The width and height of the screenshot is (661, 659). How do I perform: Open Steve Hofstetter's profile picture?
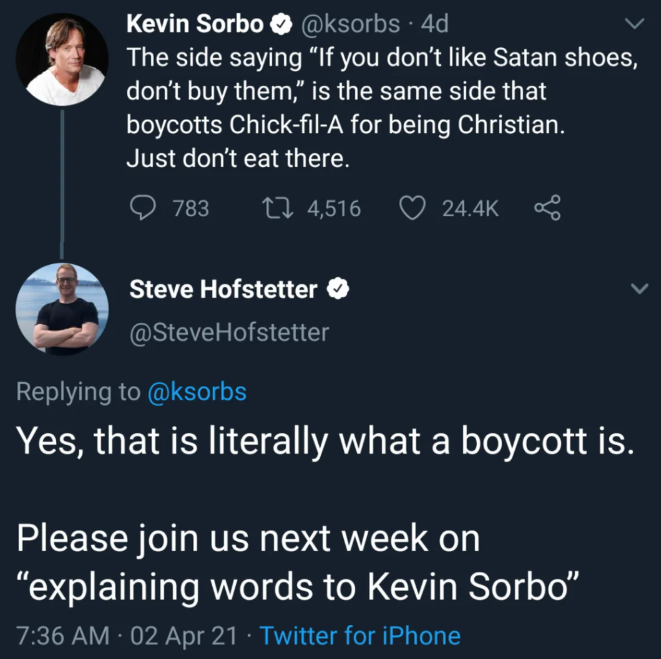click(63, 309)
